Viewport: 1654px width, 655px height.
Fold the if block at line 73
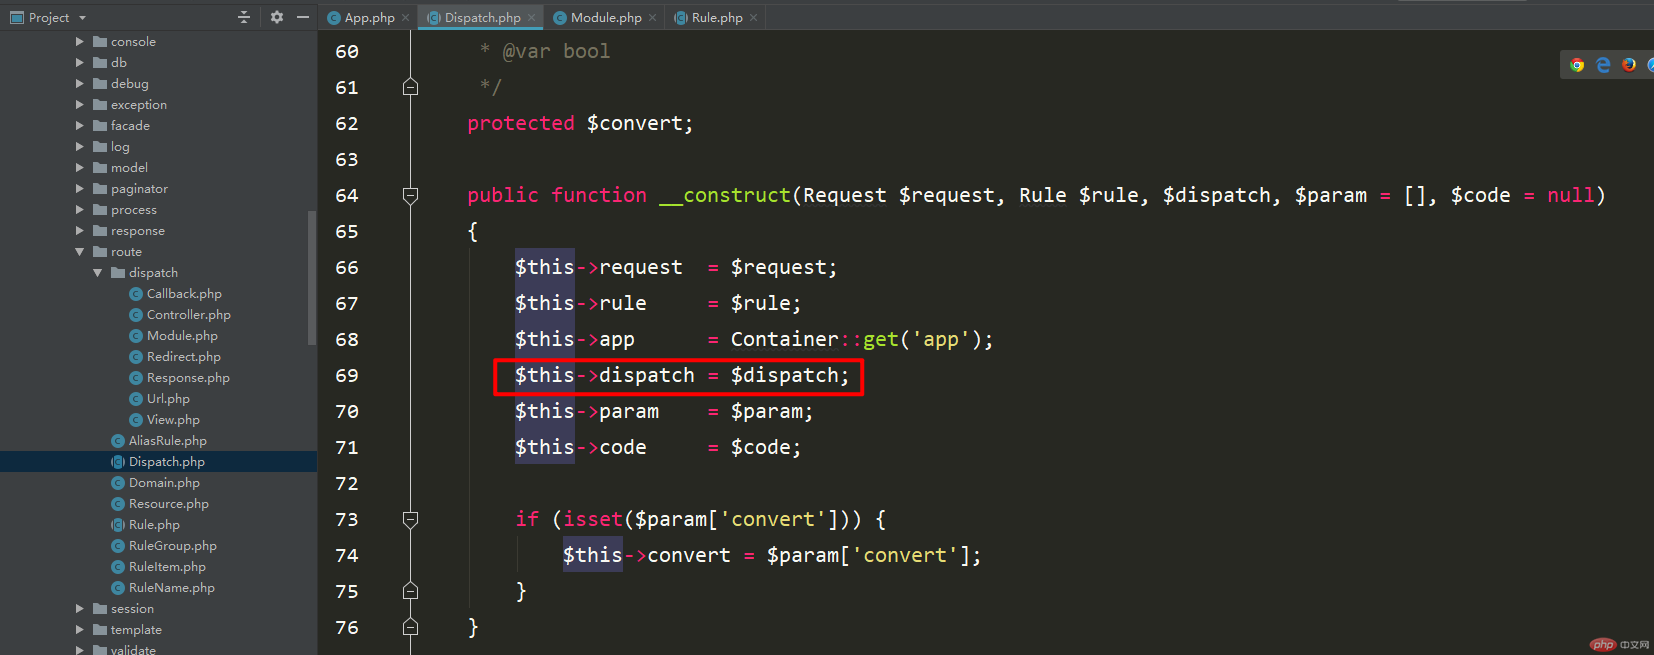410,519
